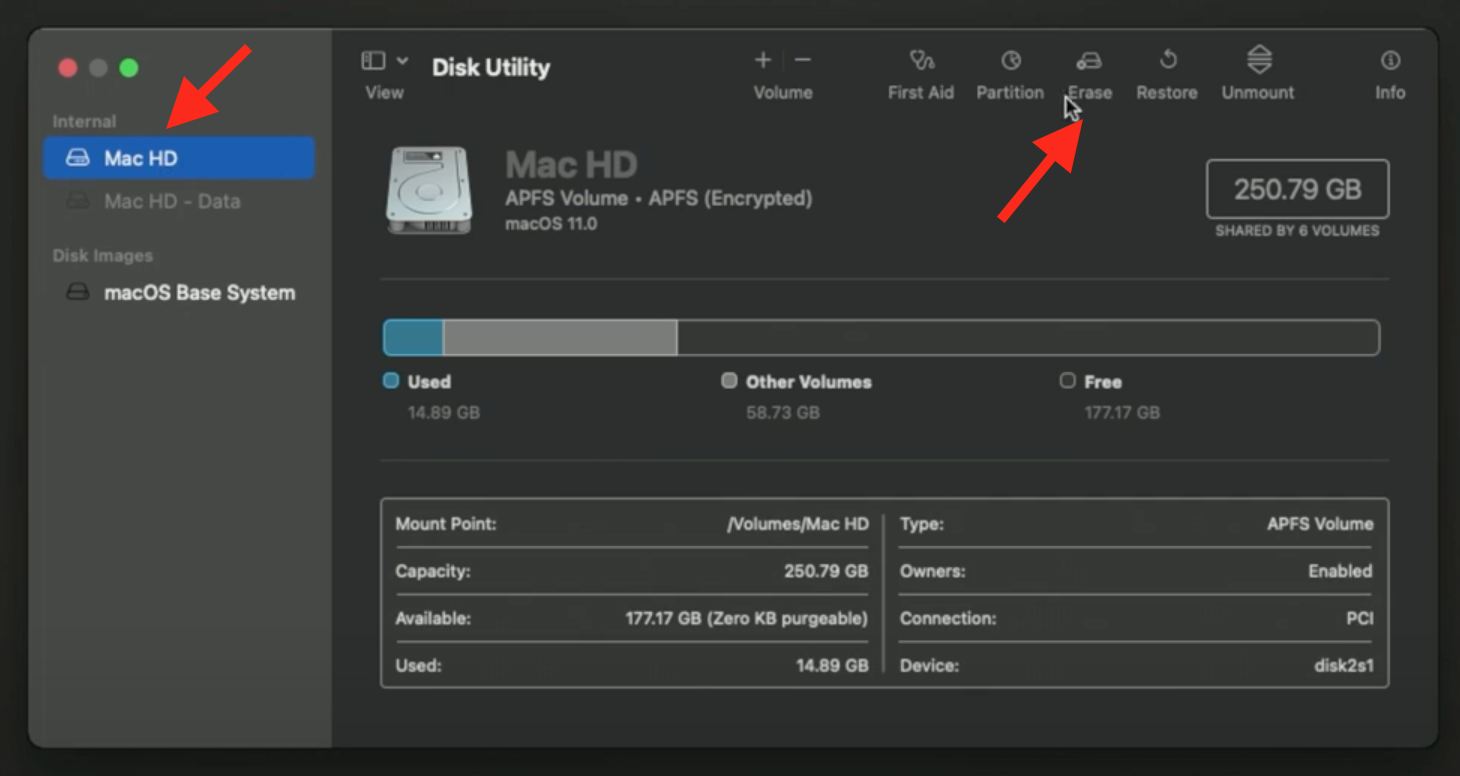Click the green zoom window button

point(129,68)
